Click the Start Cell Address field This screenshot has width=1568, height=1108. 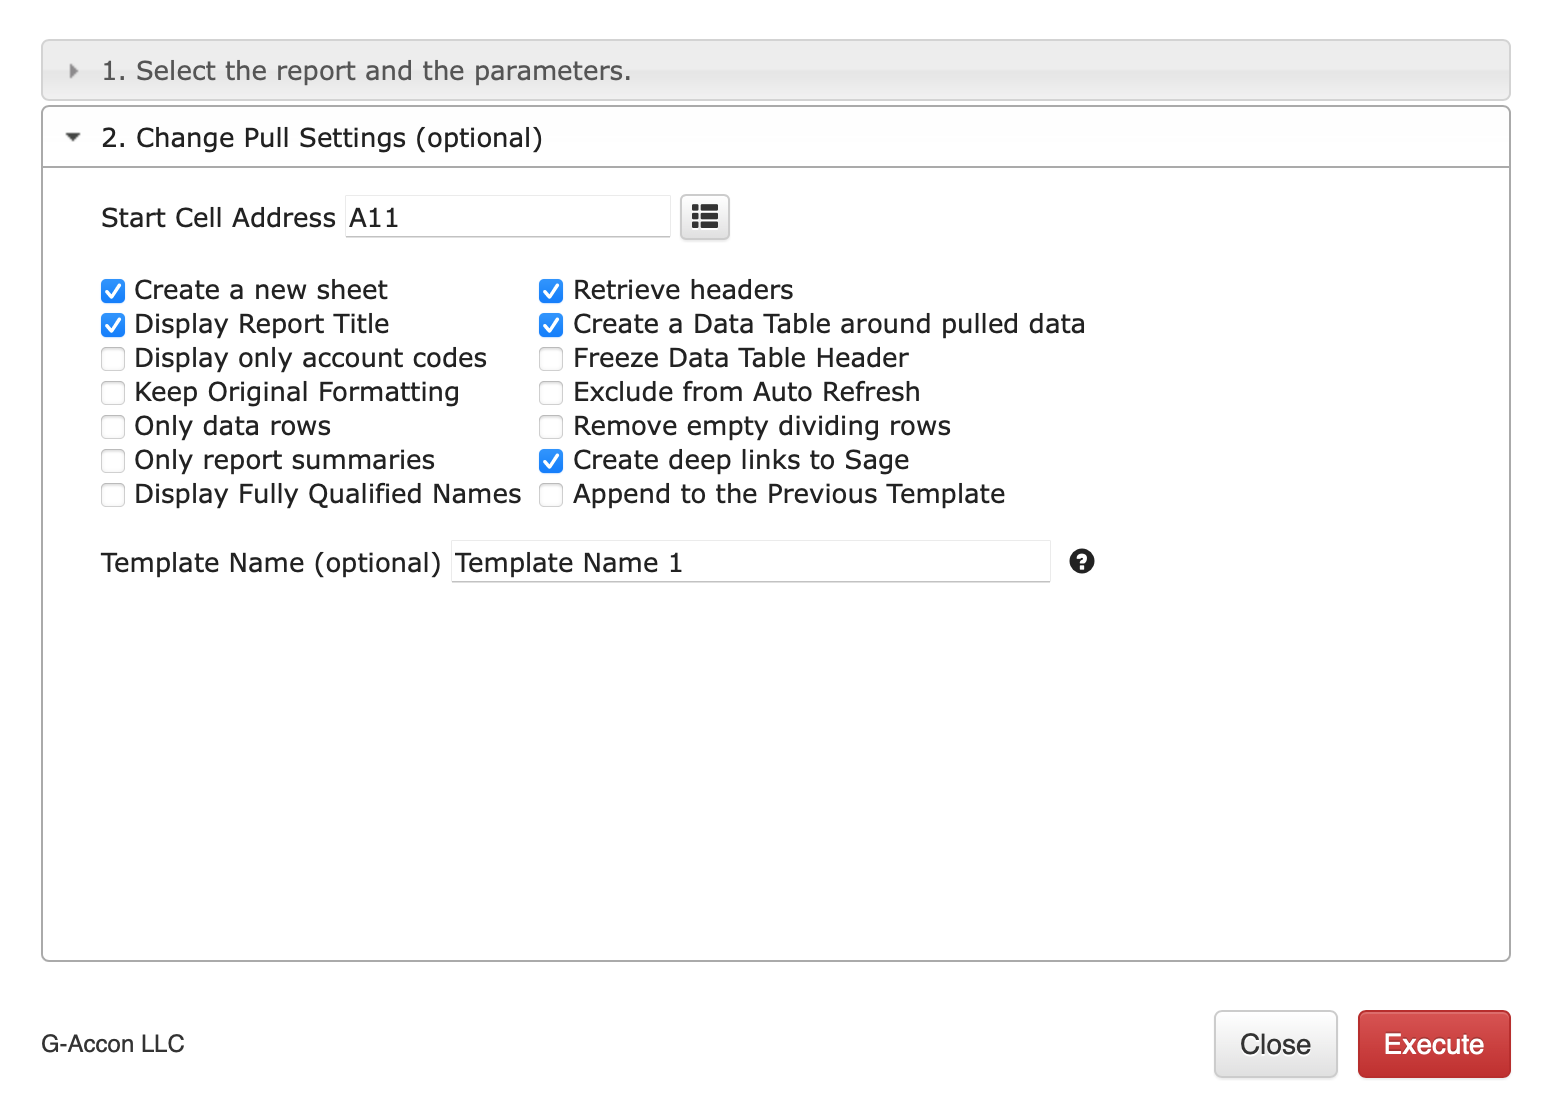point(508,217)
